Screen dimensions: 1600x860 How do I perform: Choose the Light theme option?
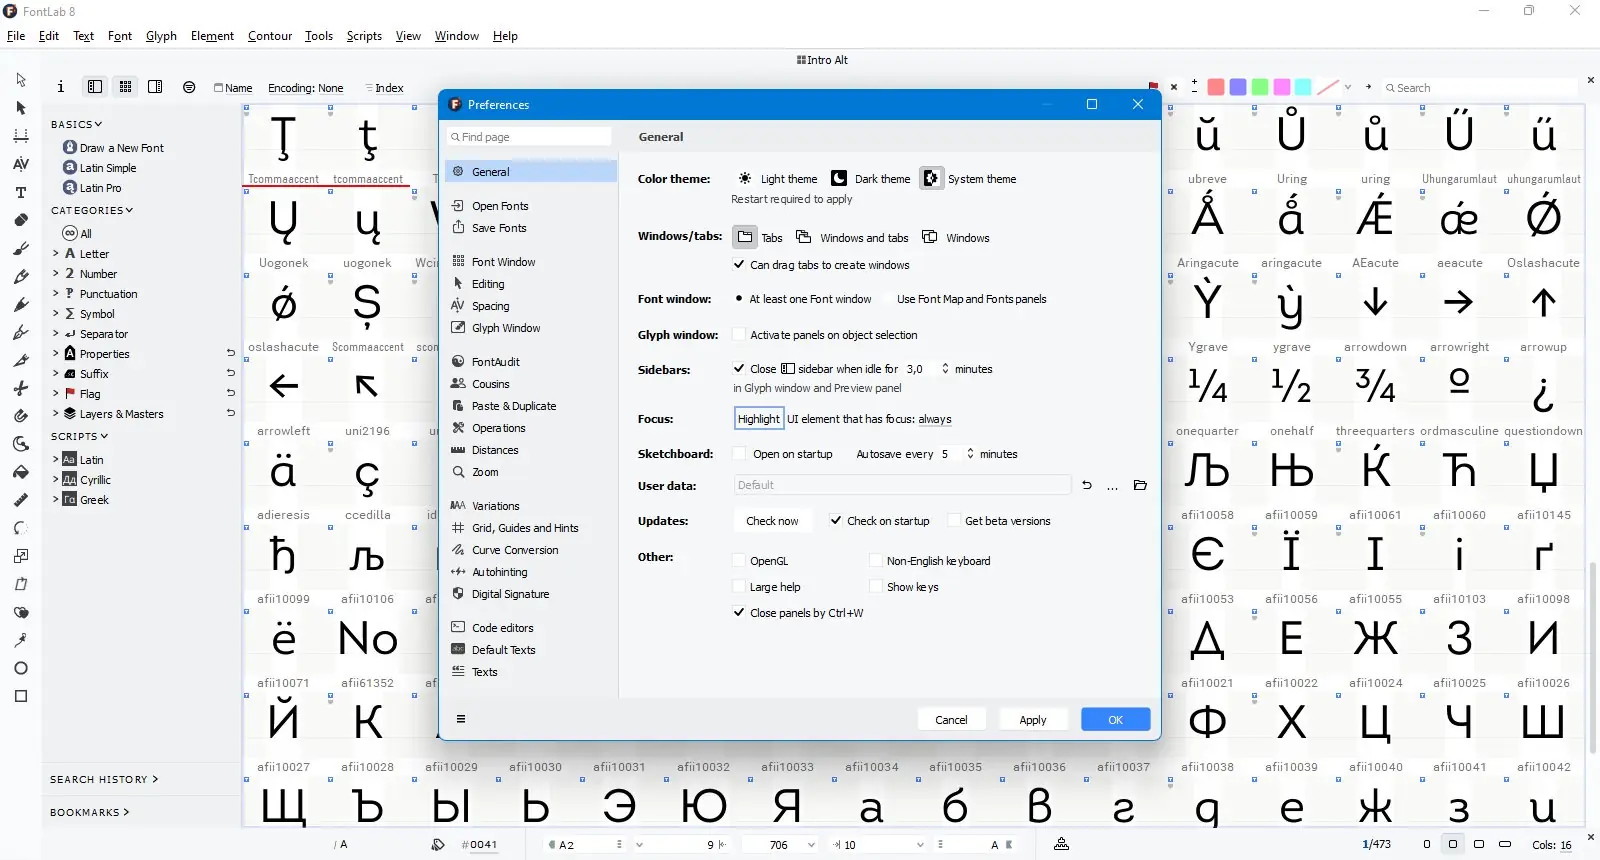[x=778, y=179]
